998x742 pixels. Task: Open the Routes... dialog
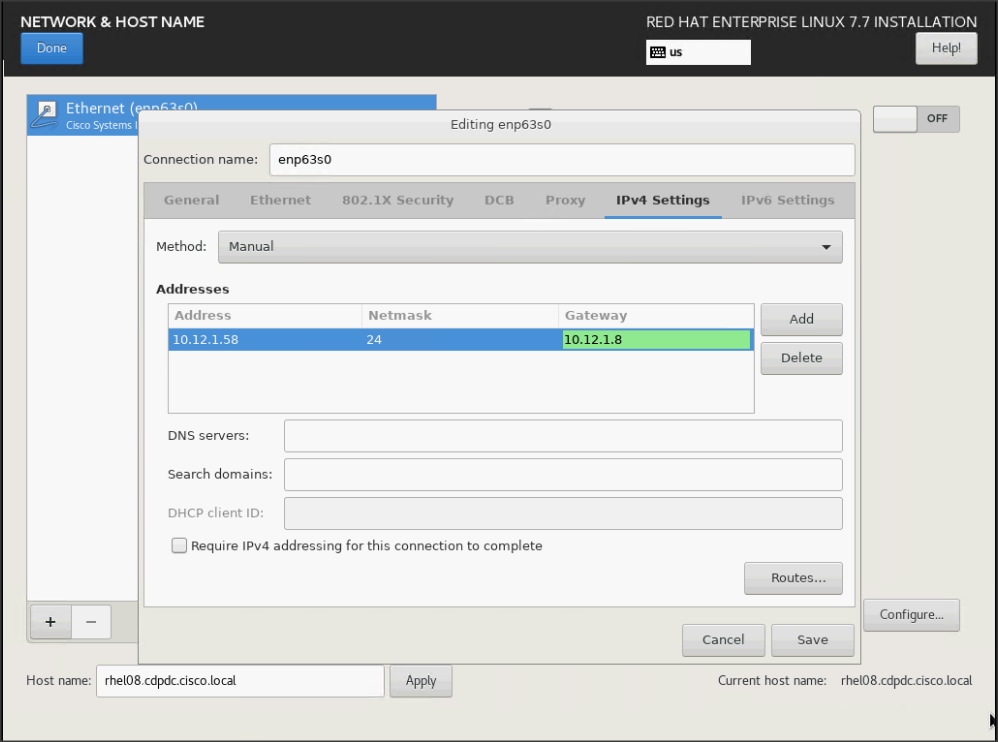coord(793,578)
